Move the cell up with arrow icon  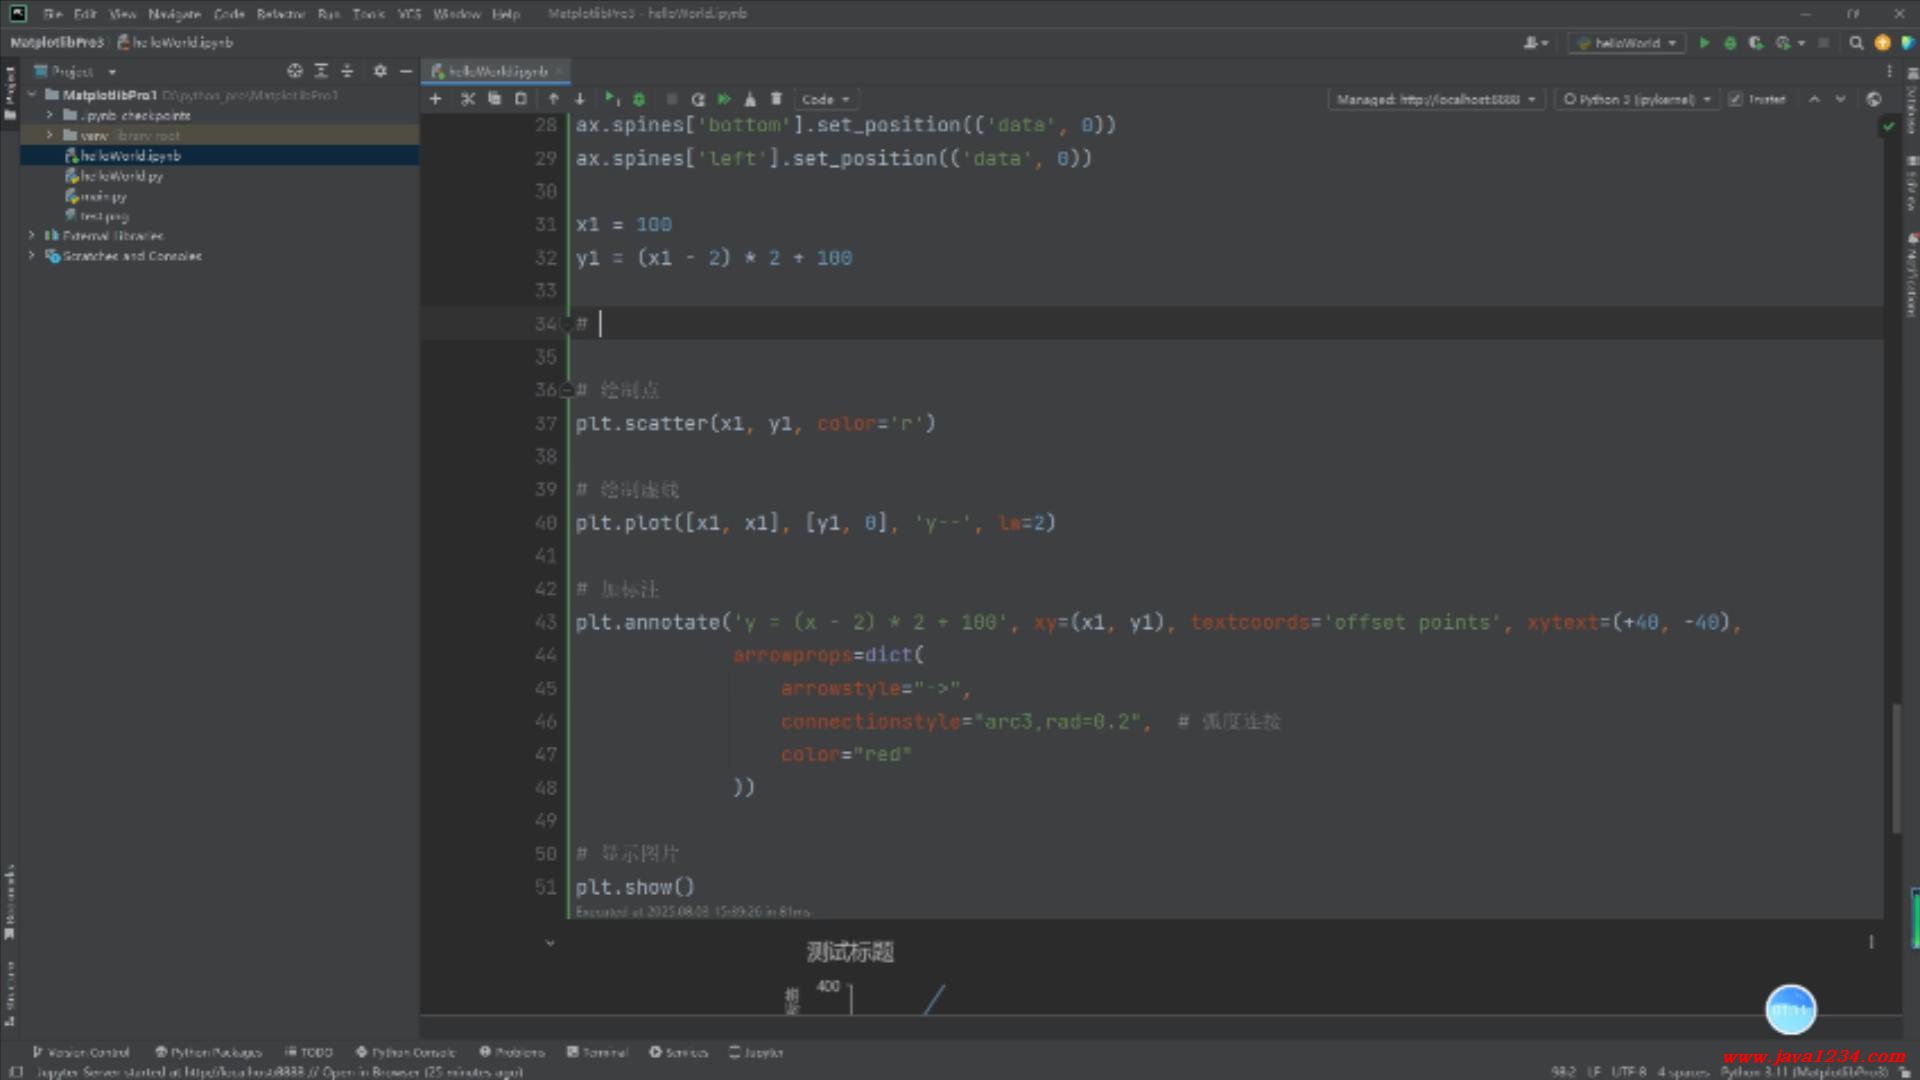pyautogui.click(x=553, y=99)
